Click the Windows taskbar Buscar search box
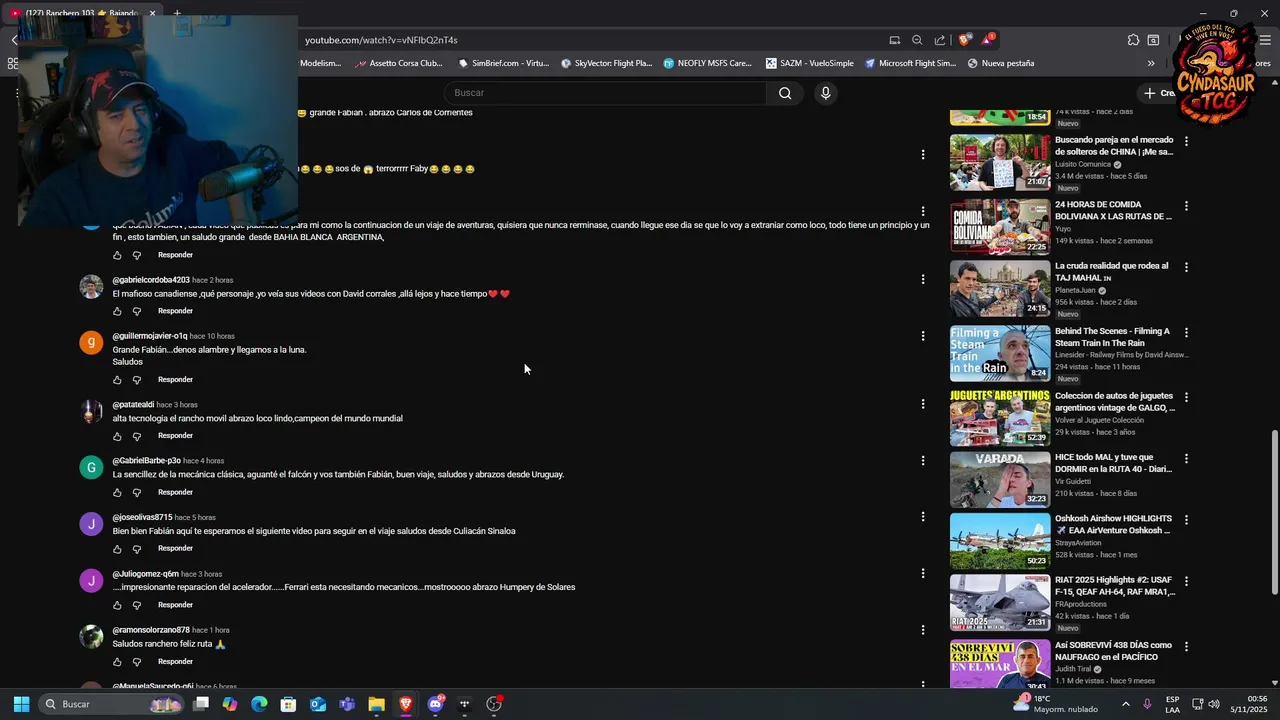 (112, 704)
